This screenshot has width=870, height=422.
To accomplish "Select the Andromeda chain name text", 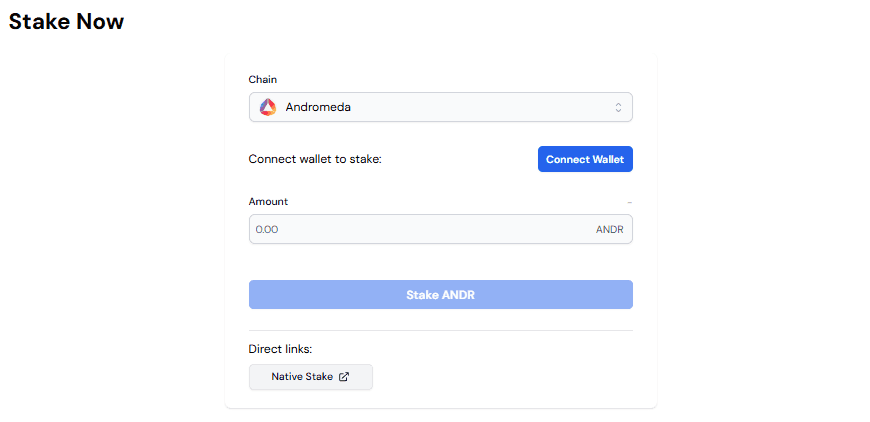I will pyautogui.click(x=318, y=107).
